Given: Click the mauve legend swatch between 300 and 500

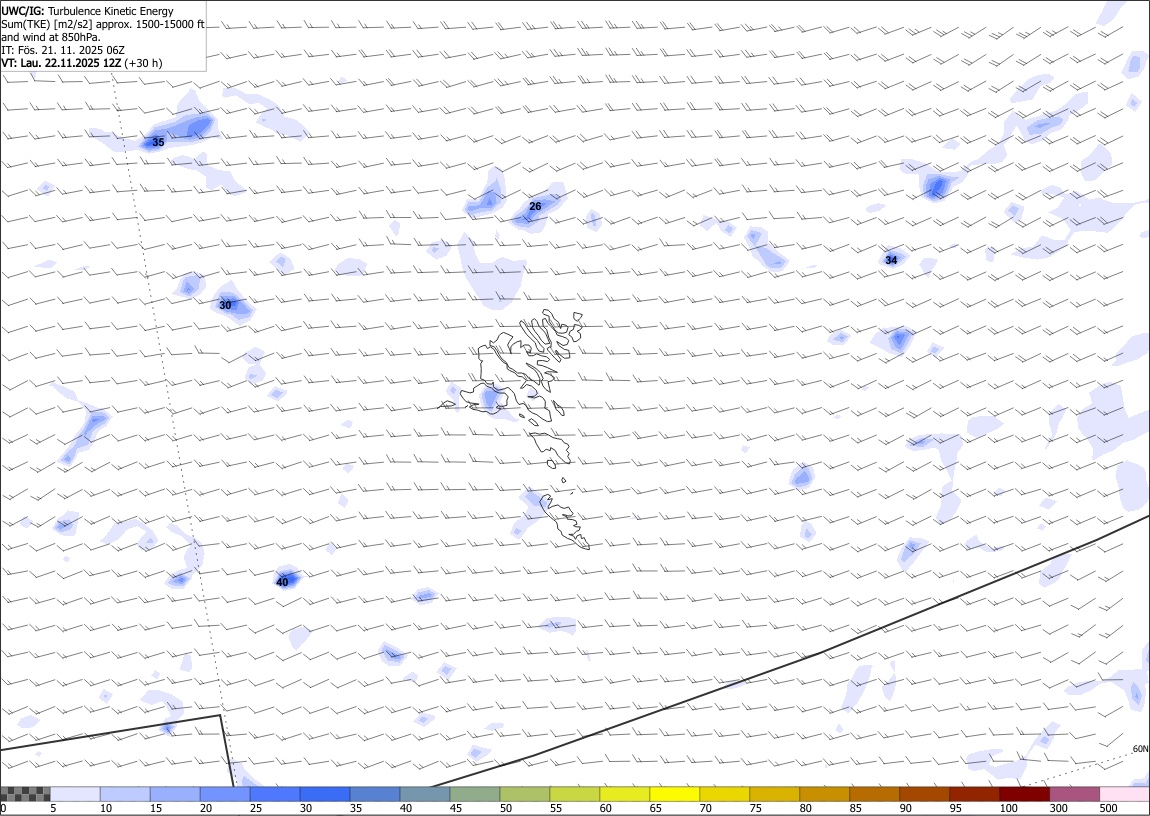Looking at the screenshot, I should coord(1074,794).
